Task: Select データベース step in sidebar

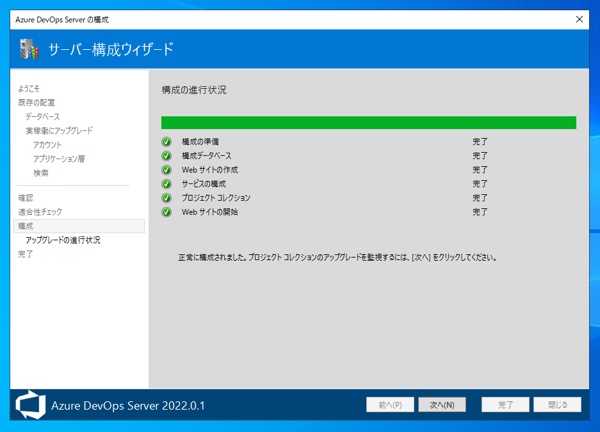Action: [42, 117]
